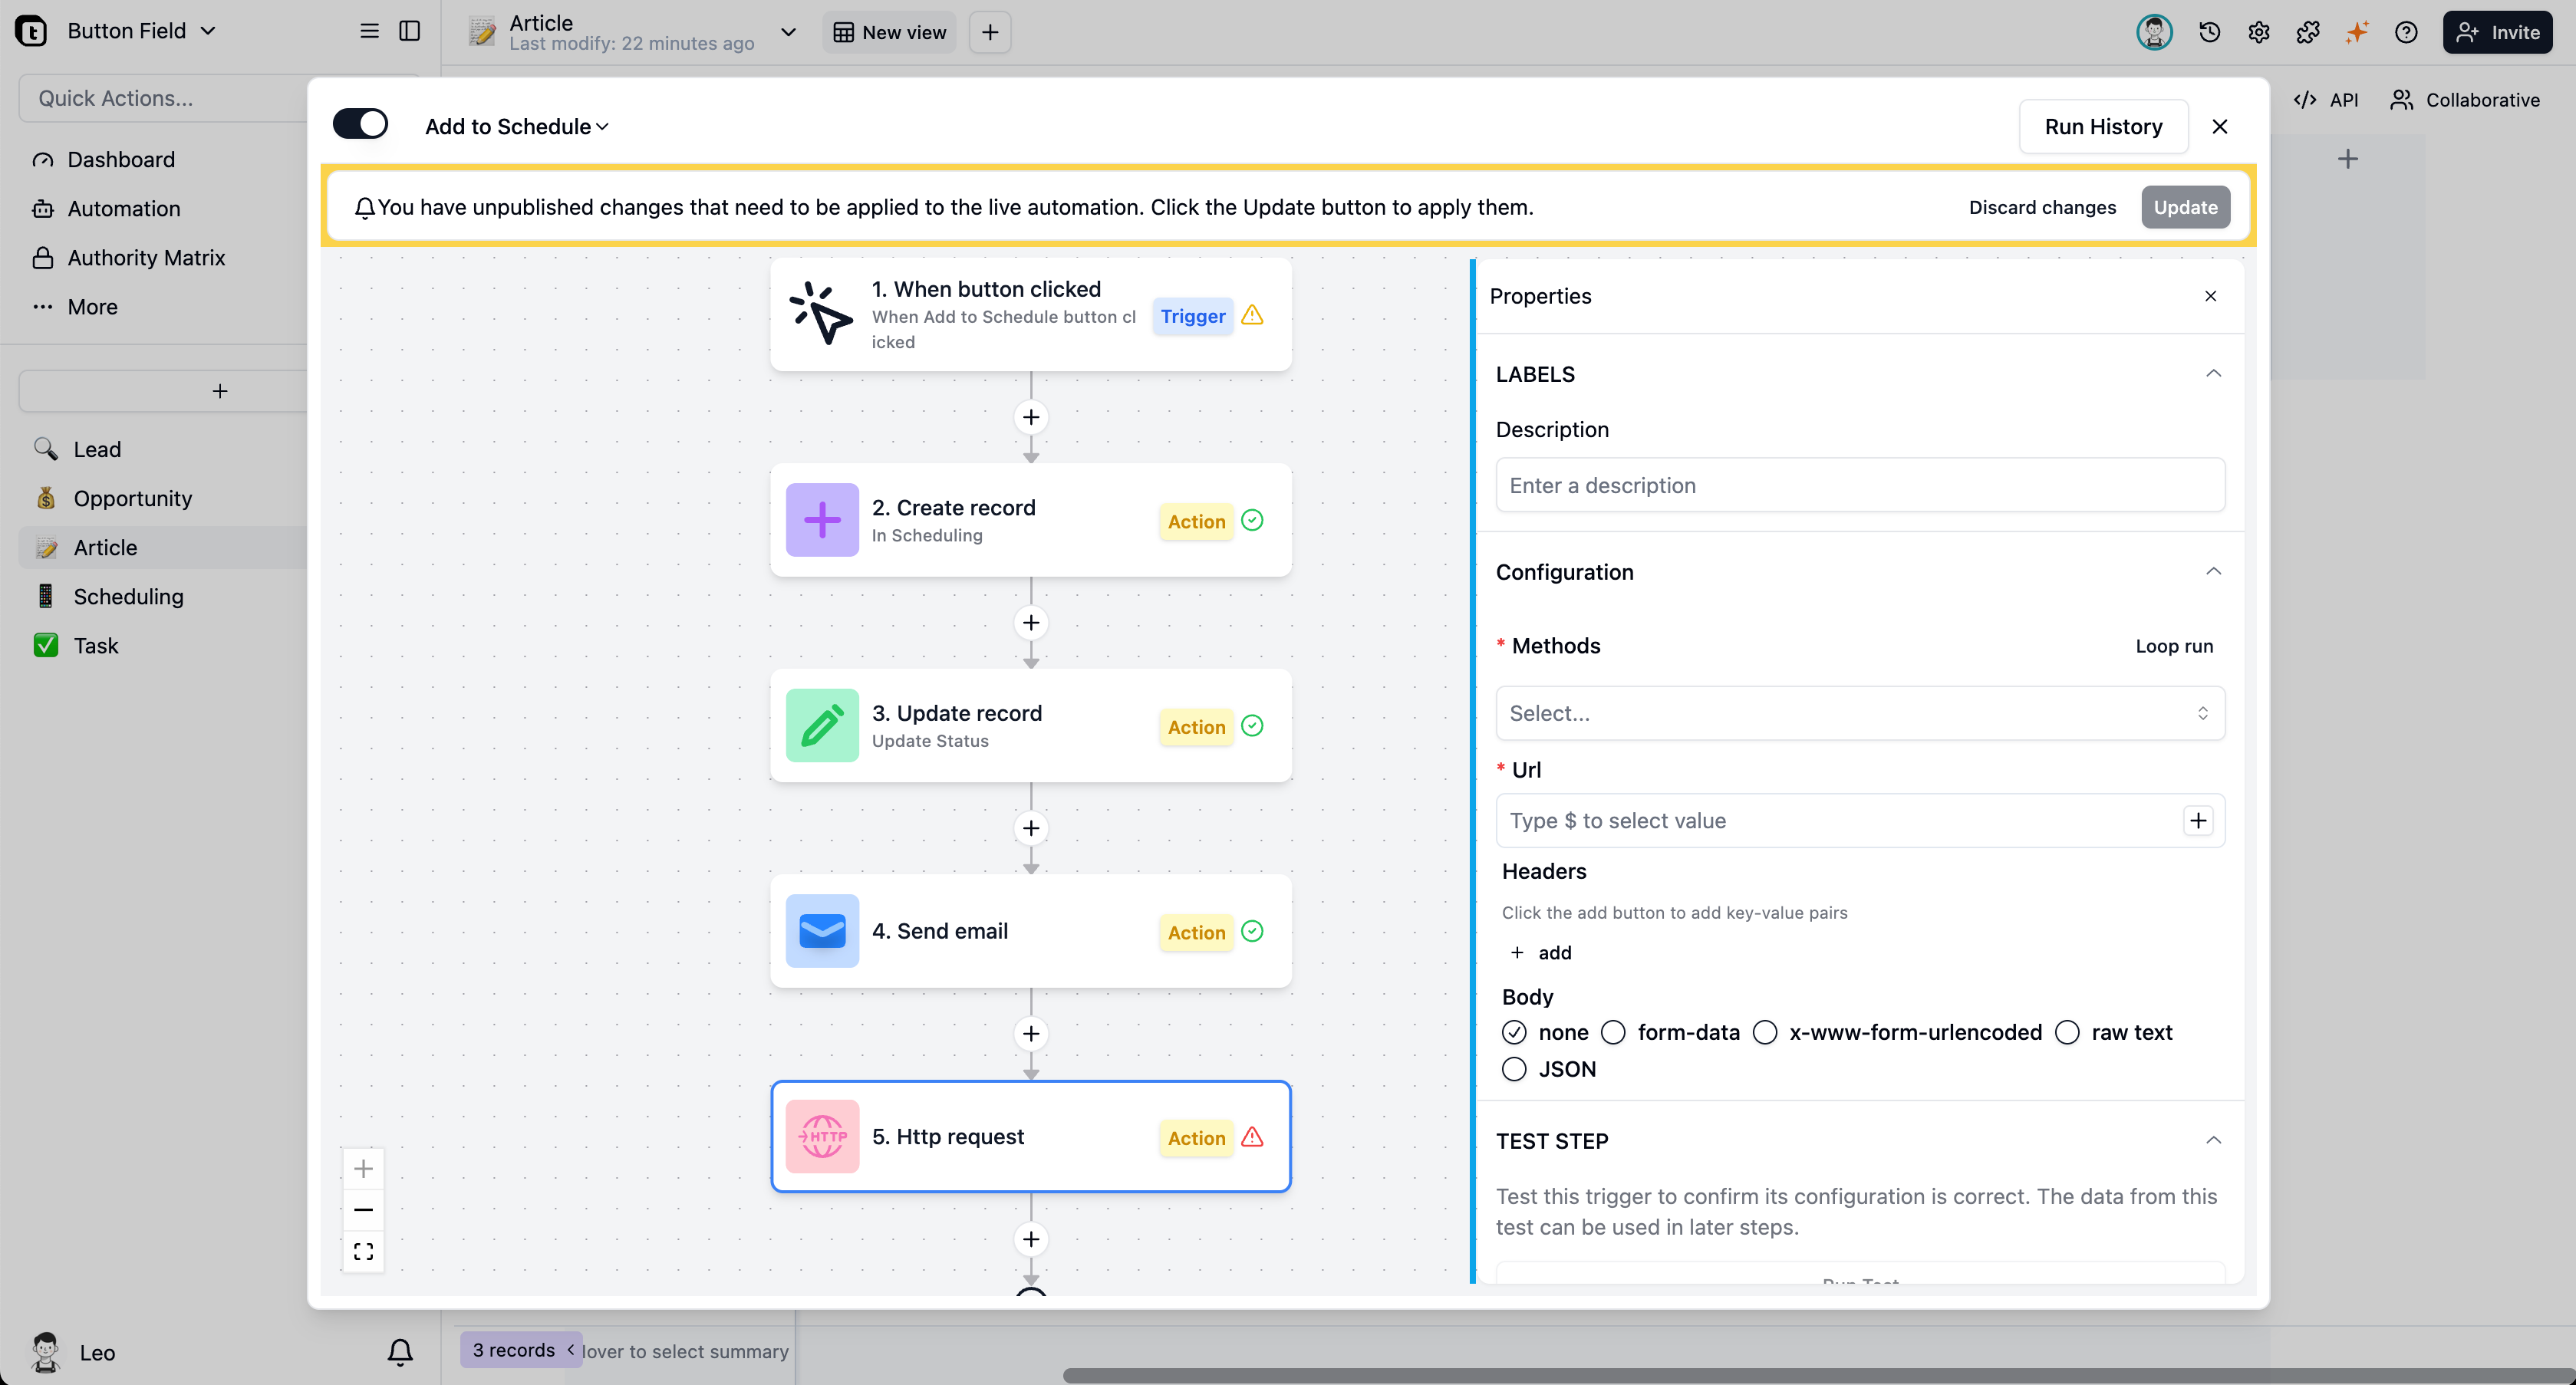The image size is (2576, 1385).
Task: Add a step after When button clicked
Action: click(1031, 417)
